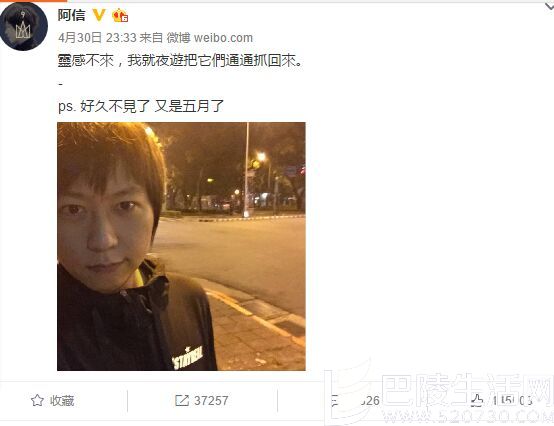Click the 626 comment count
Viewport: 554px width, 426px height.
pos(369,401)
